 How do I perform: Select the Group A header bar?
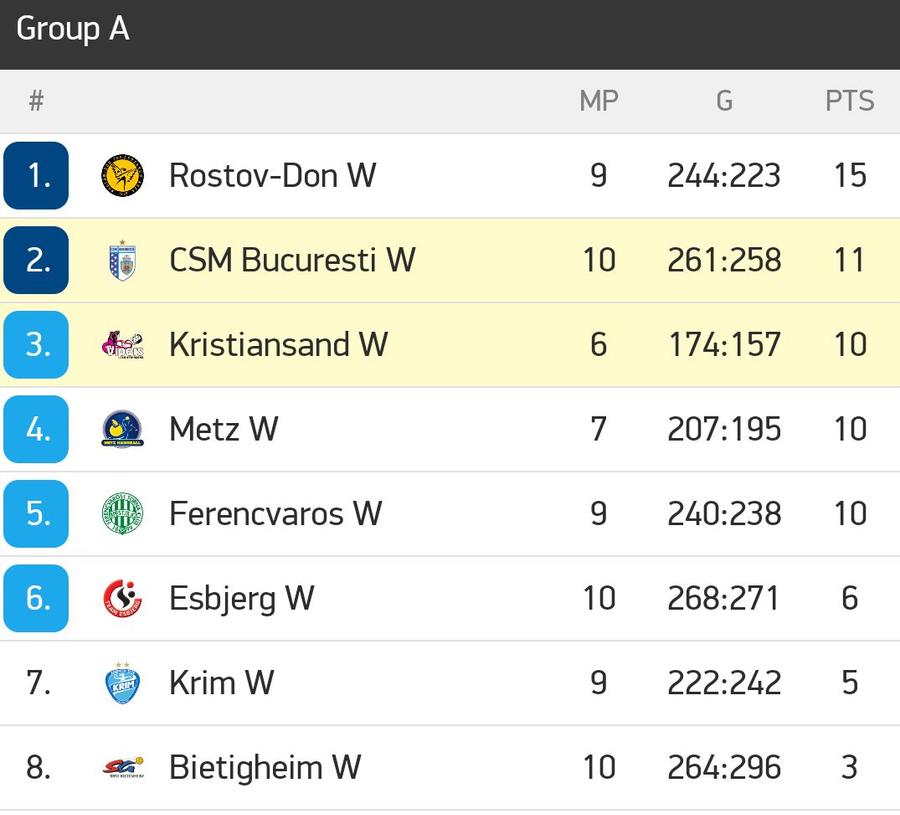tap(450, 34)
